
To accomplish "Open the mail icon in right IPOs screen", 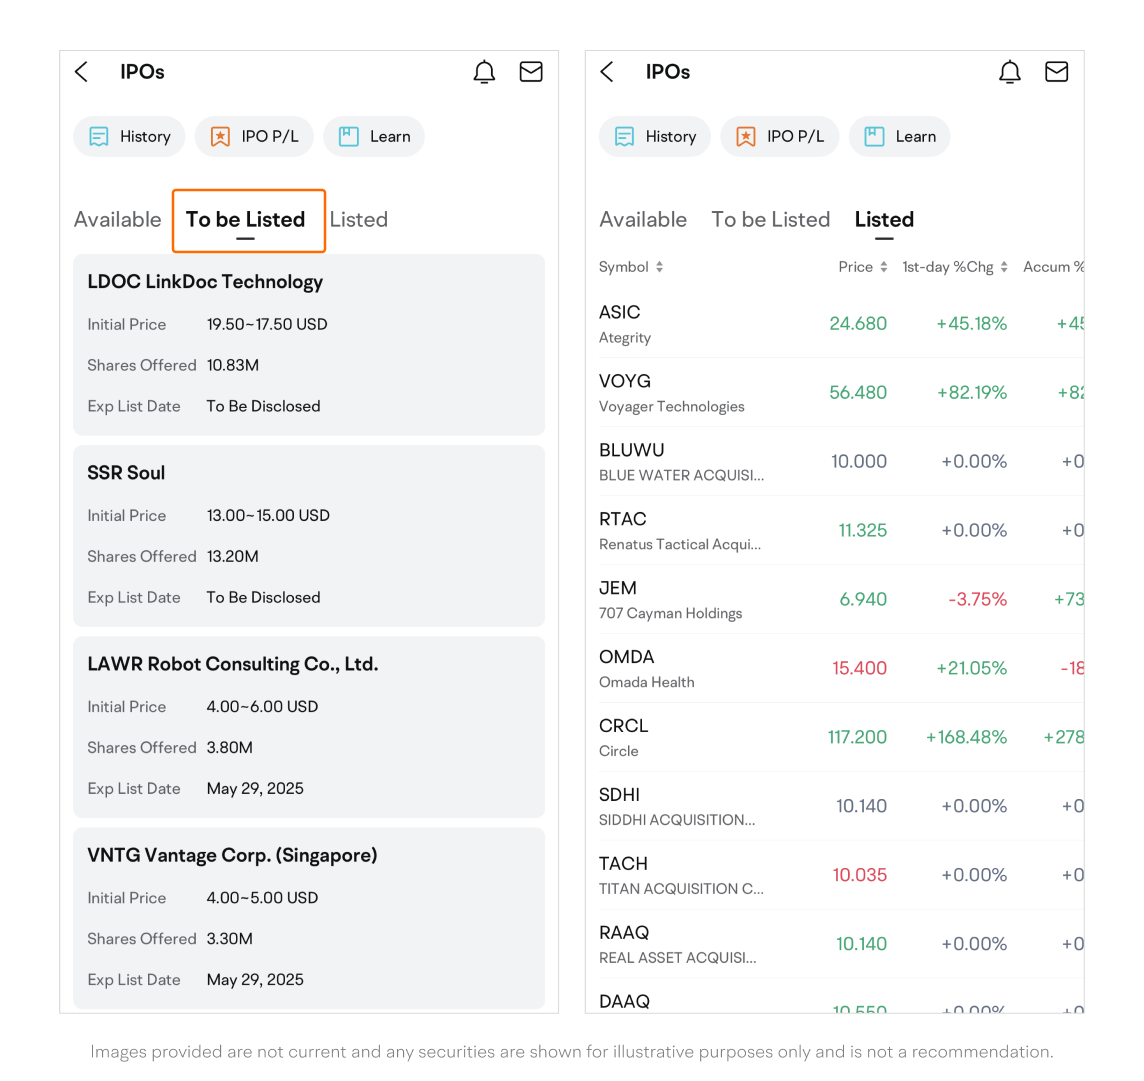I will (1056, 72).
